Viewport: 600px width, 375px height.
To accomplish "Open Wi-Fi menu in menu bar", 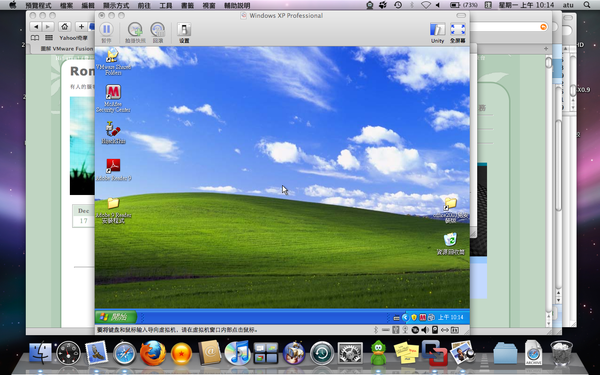I will coord(426,5).
